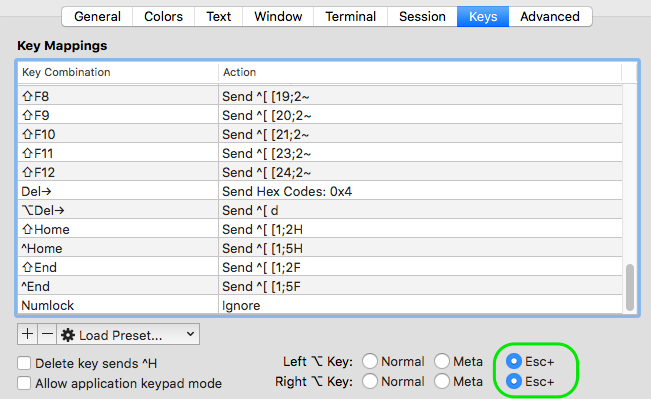This screenshot has height=399, width=651.
Task: Select the Shift F10 mapping row
Action: pos(320,135)
